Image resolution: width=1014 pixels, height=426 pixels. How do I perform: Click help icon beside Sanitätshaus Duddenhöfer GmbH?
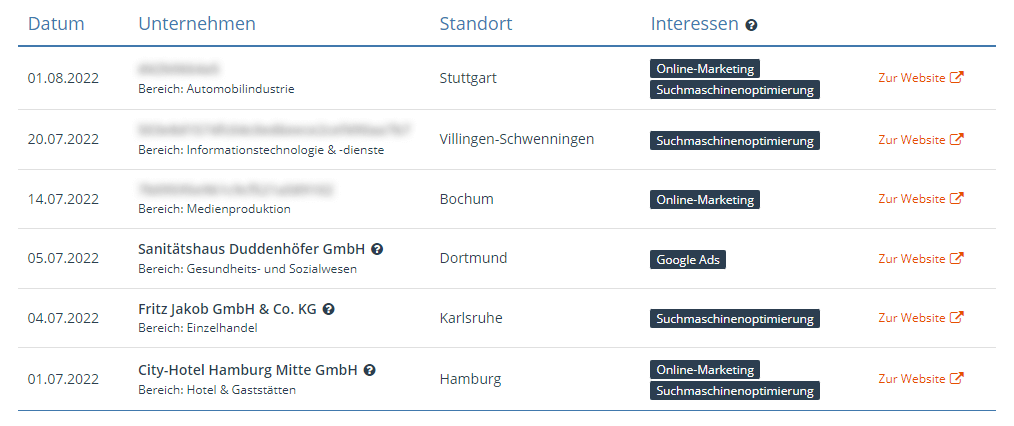377,249
